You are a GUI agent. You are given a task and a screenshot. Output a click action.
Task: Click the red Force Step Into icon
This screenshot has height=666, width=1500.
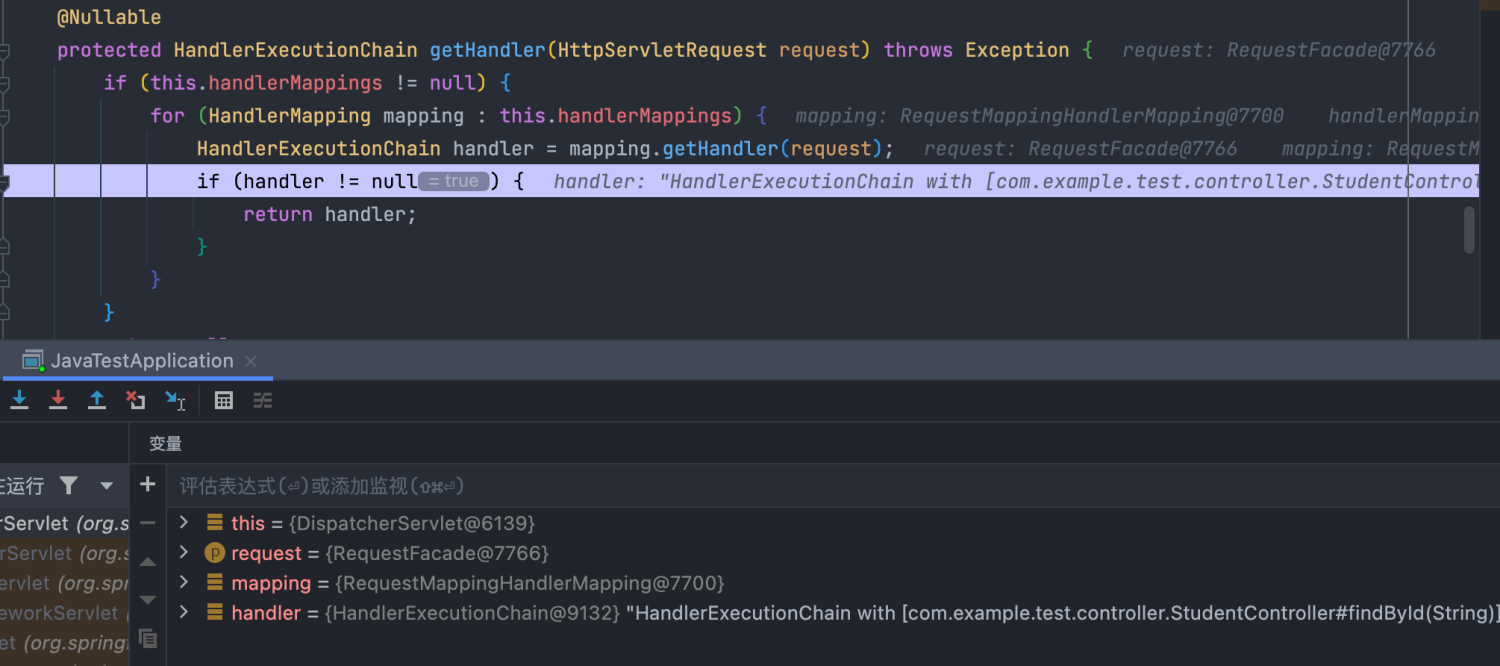(58, 400)
